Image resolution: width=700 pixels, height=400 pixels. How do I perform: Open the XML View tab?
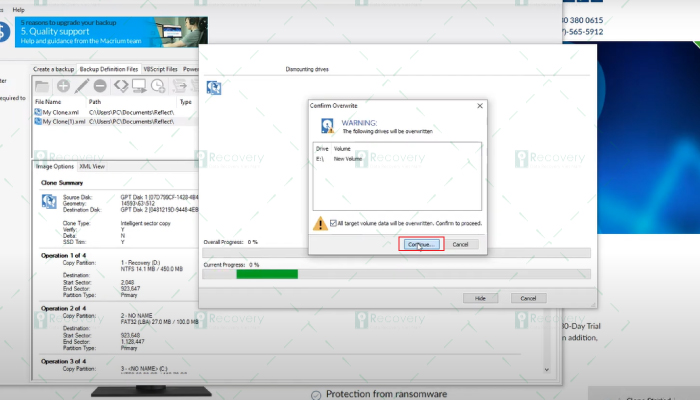(x=92, y=167)
